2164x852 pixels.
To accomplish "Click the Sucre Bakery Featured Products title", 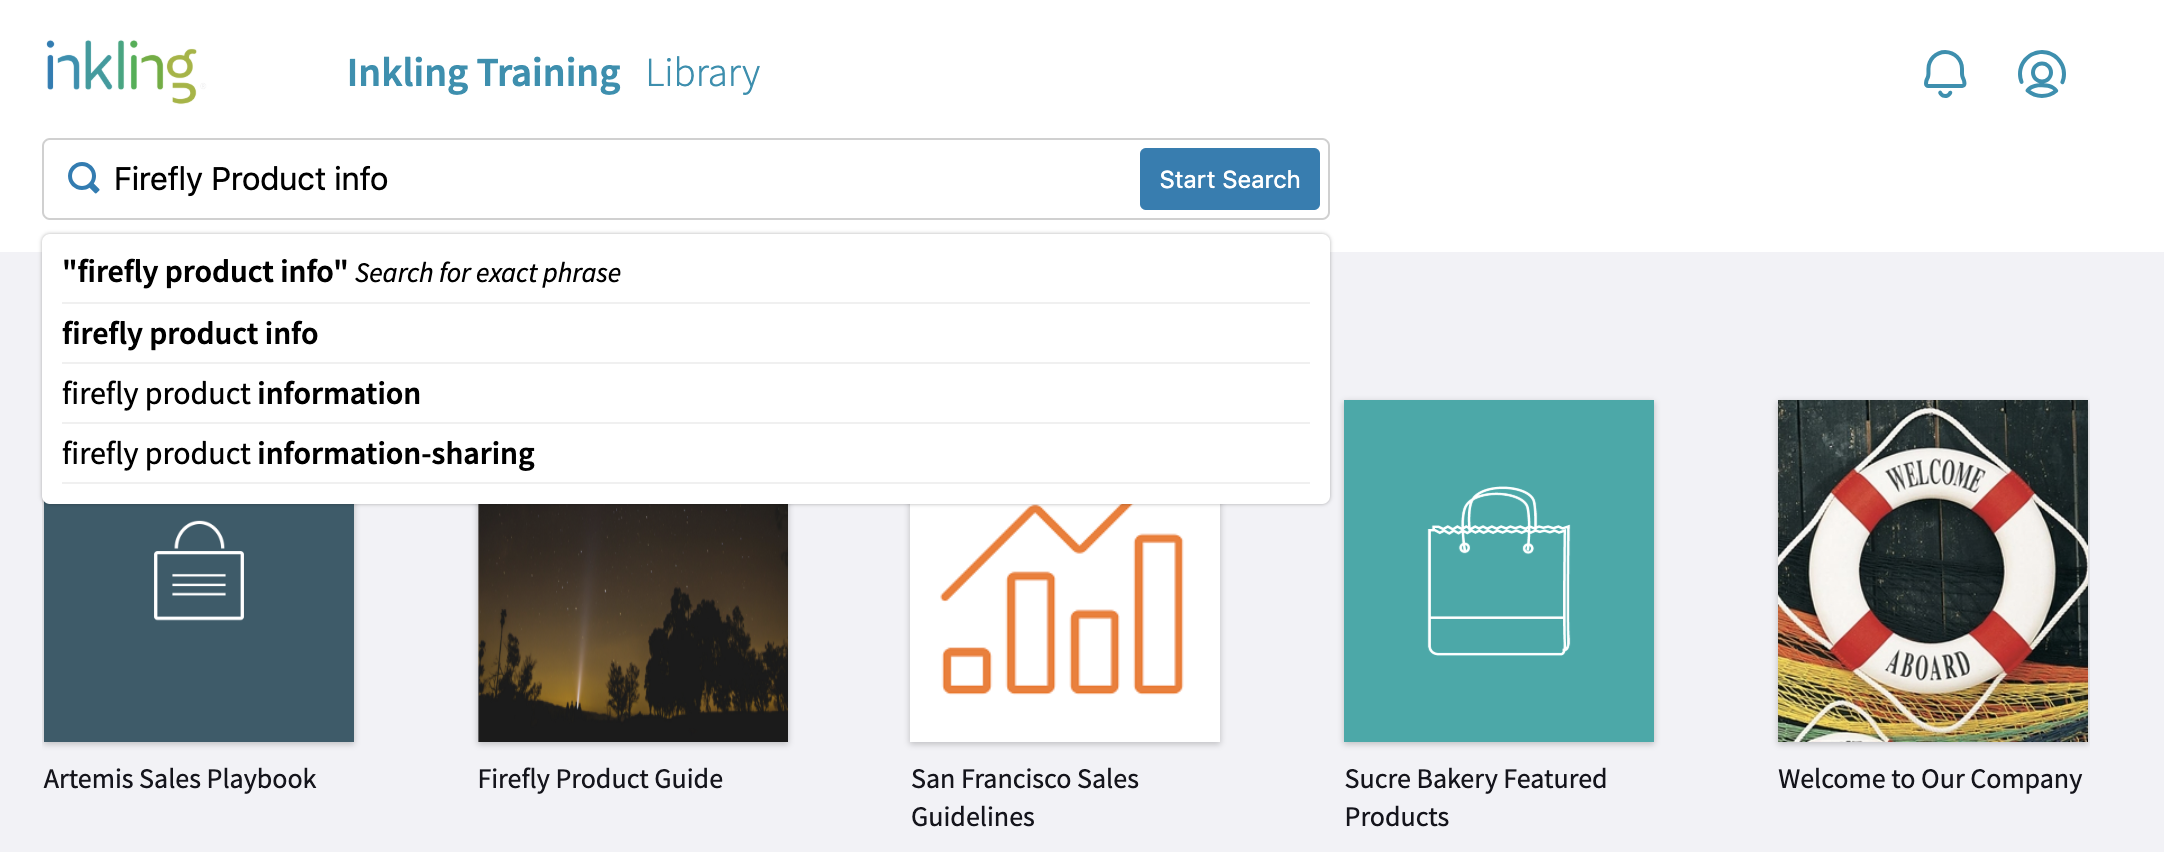I will click(1476, 798).
